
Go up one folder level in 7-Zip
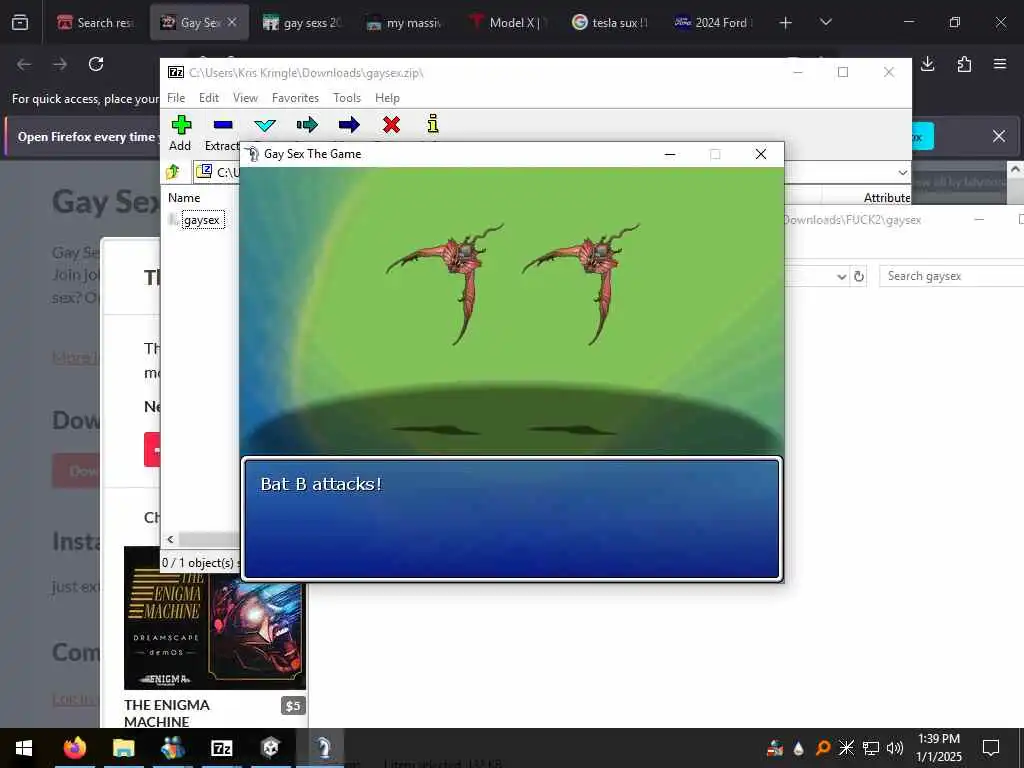(173, 172)
